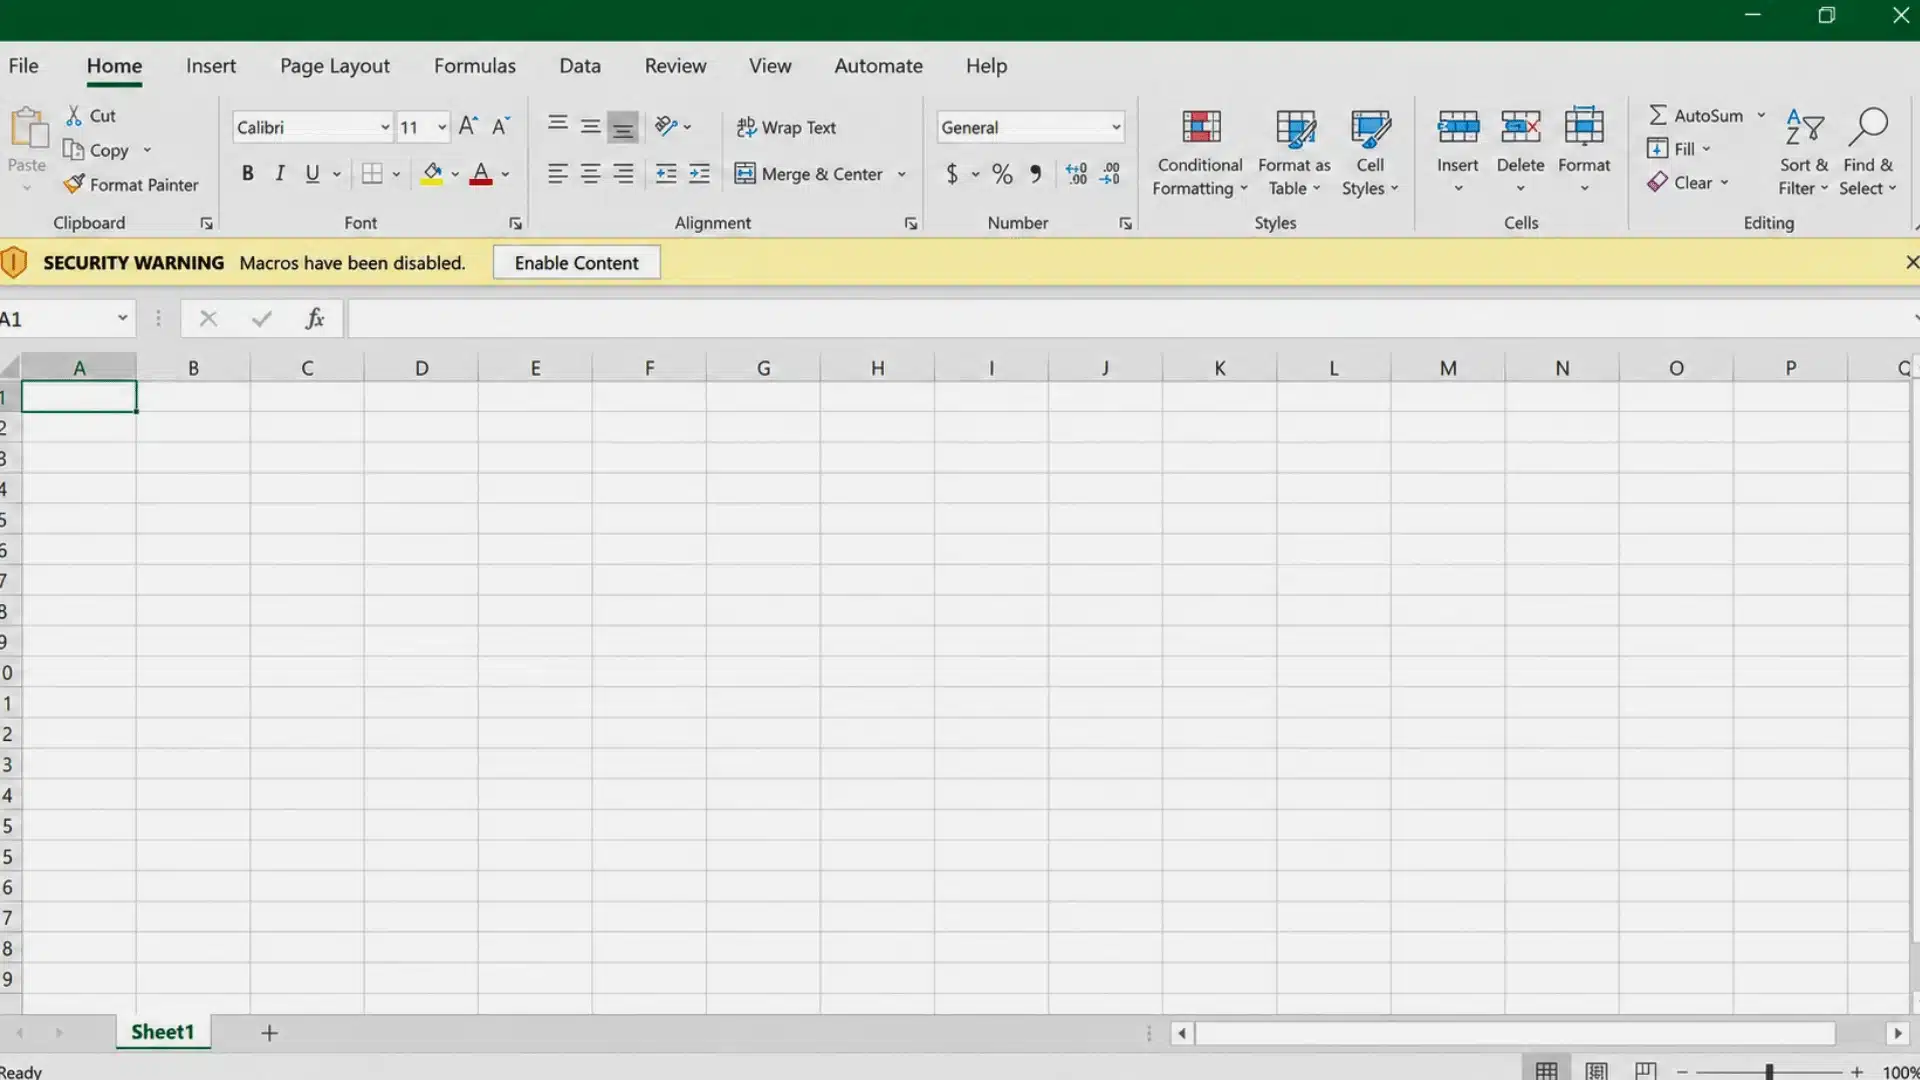Increase the indent level
This screenshot has height=1080, width=1920.
(x=700, y=174)
